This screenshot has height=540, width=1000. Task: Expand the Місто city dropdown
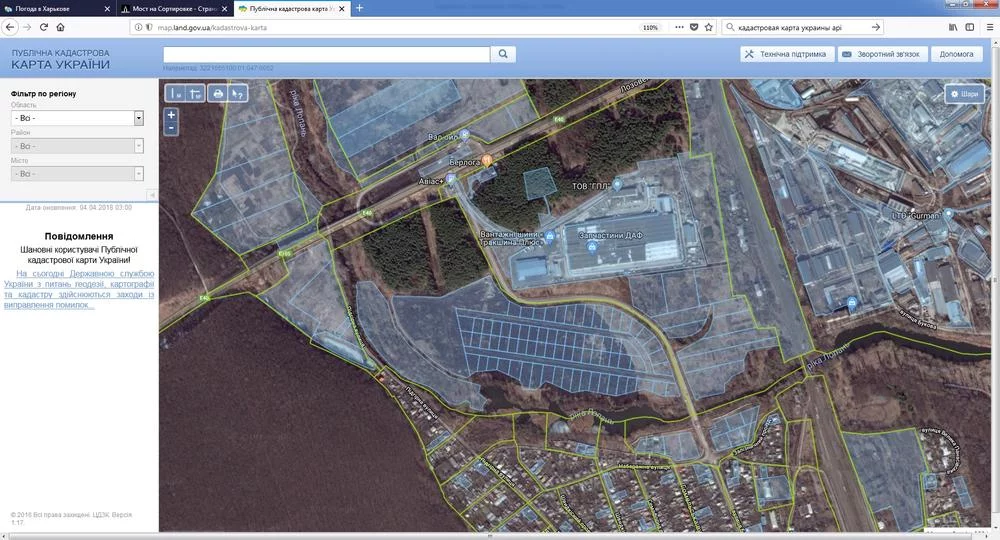point(77,173)
